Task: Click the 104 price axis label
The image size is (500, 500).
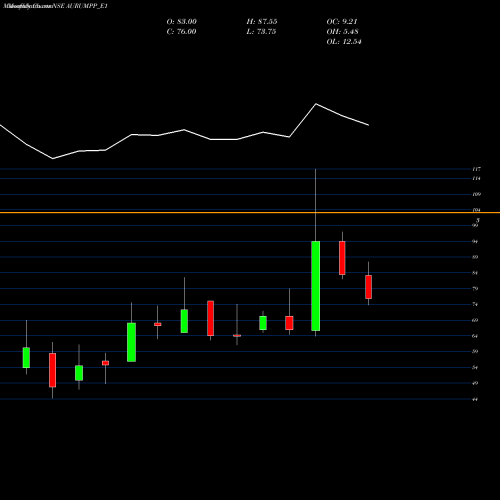Action: 477,210
